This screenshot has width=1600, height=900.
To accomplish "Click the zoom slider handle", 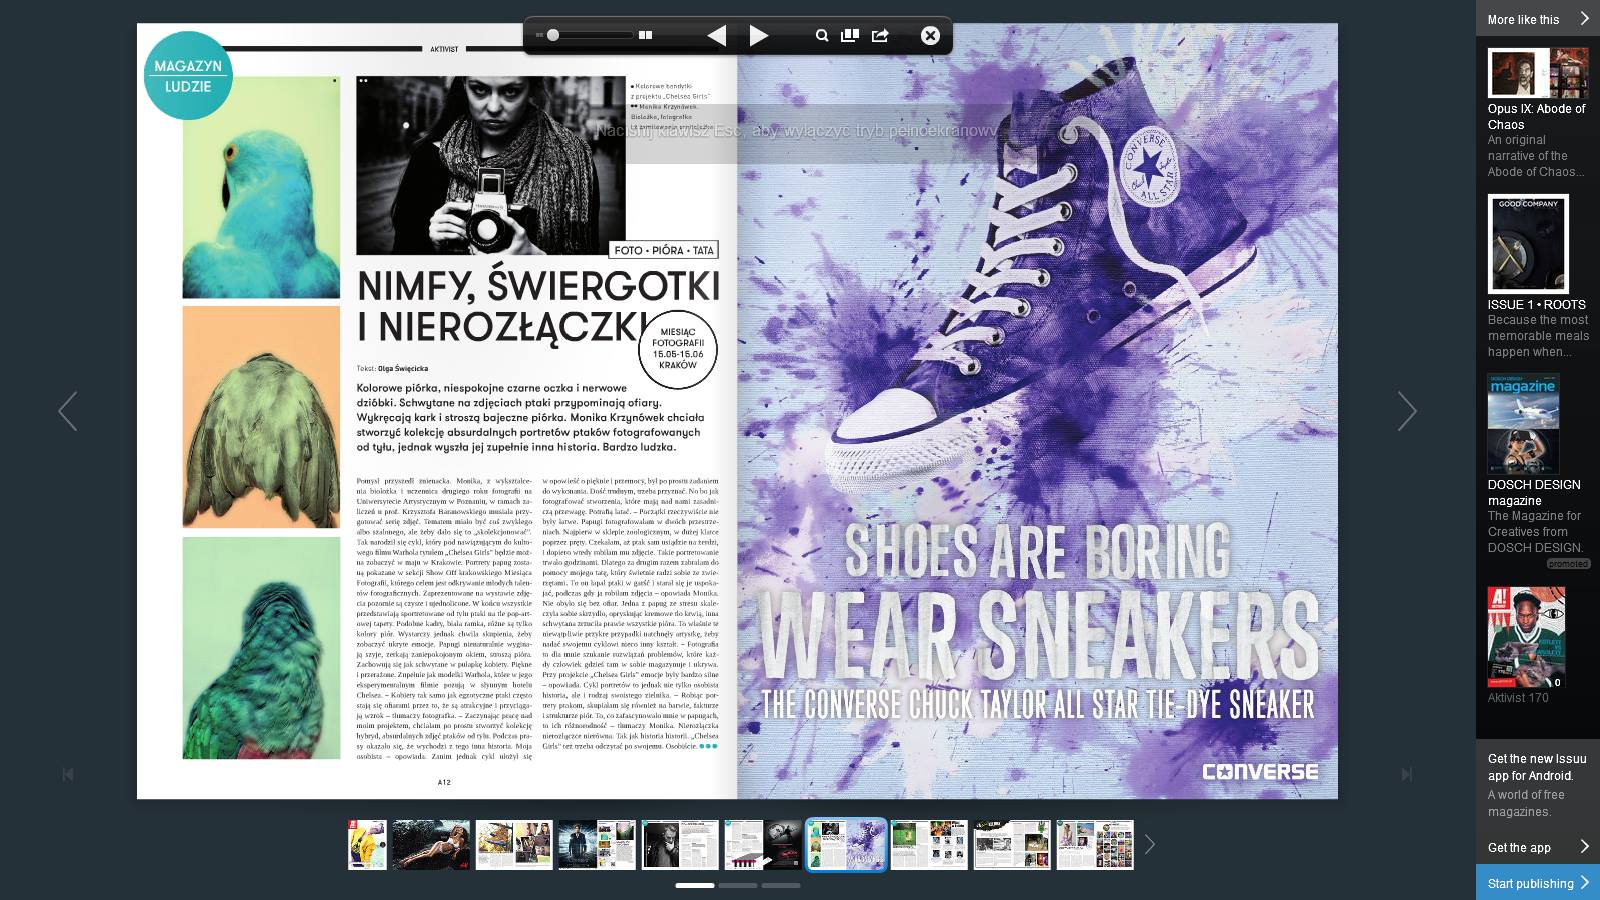I will (x=553, y=35).
